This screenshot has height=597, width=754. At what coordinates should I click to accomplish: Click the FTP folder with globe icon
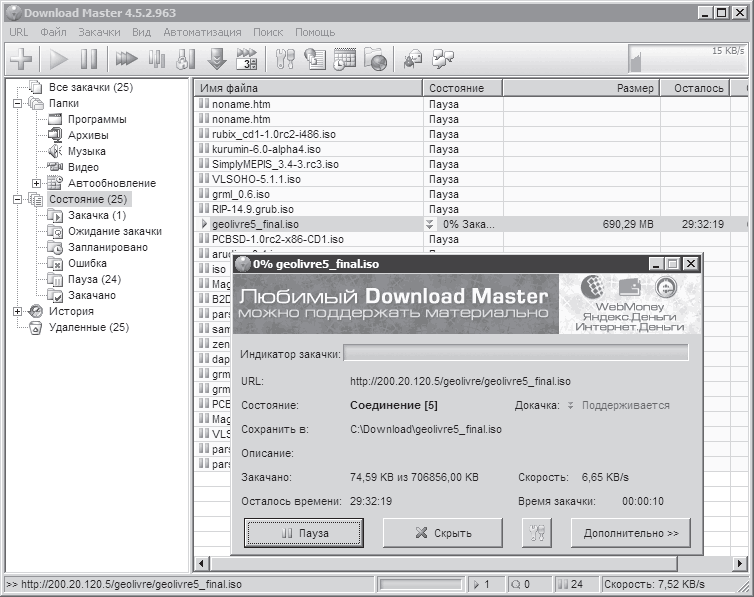click(375, 59)
